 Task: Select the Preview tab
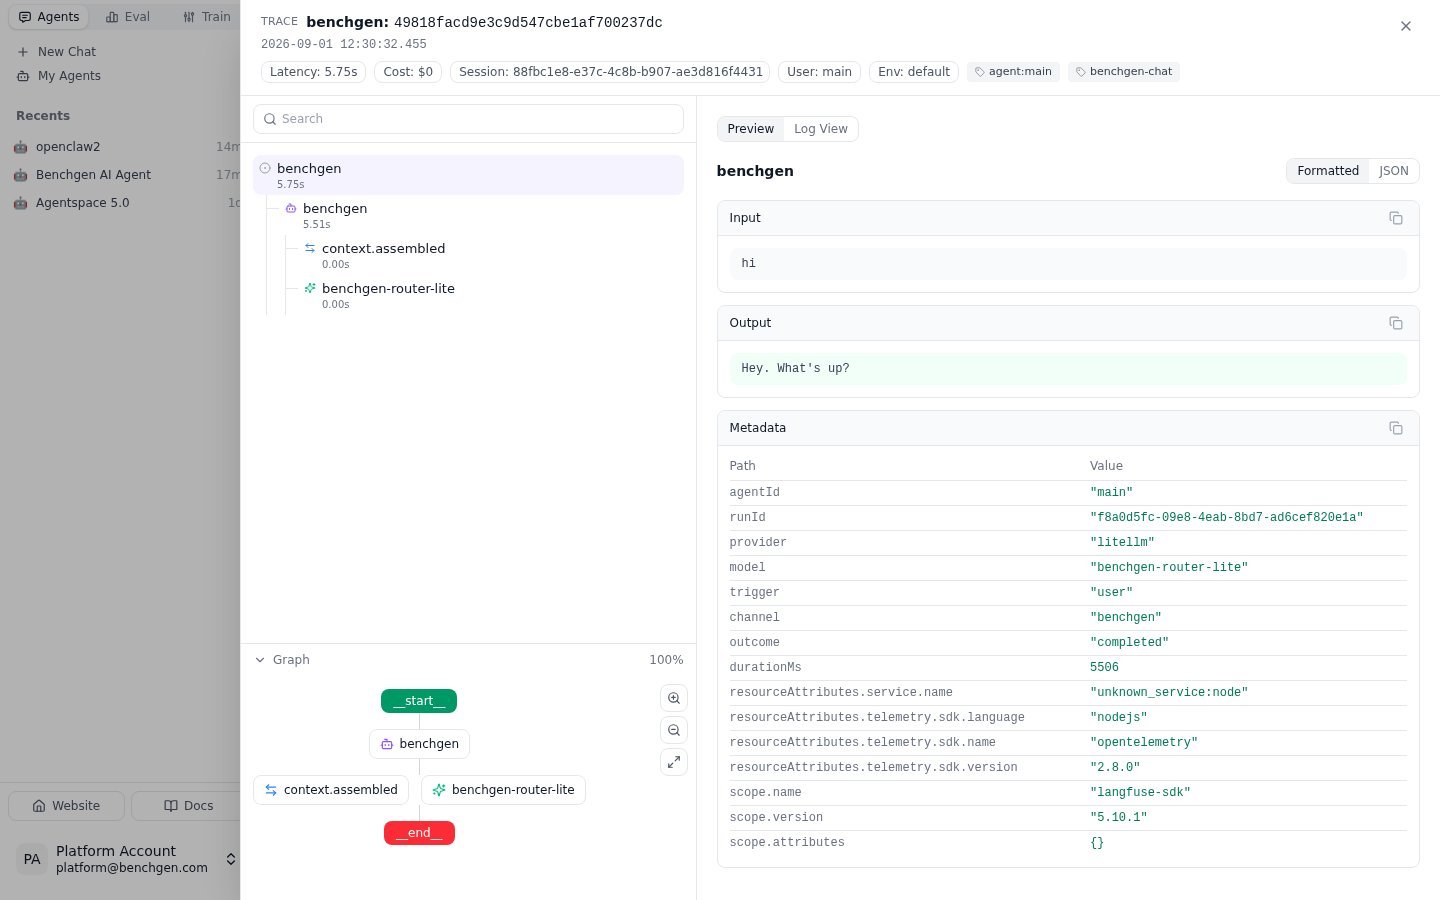tap(751, 129)
